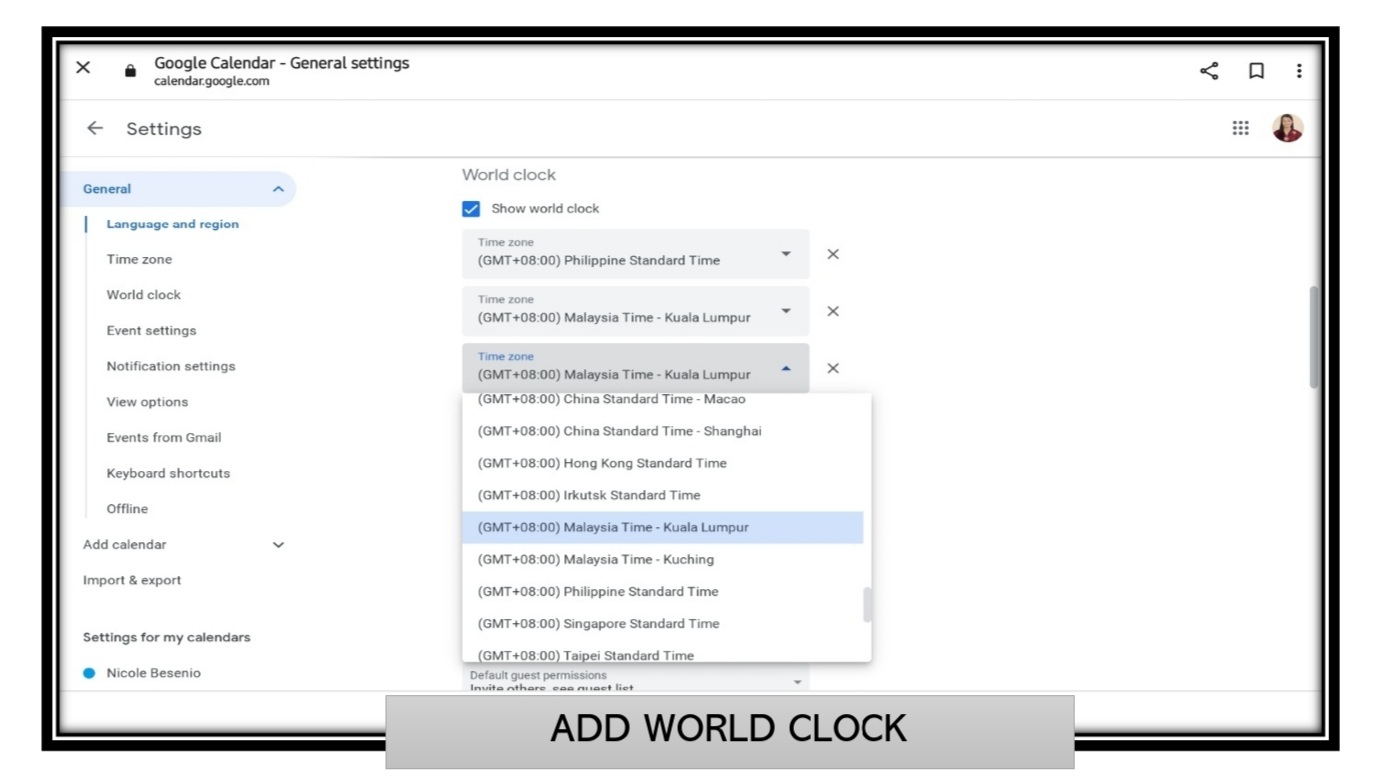Jump to World clock in the sidebar
Screen dimensions: 1375x780
pyautogui.click(x=144, y=295)
